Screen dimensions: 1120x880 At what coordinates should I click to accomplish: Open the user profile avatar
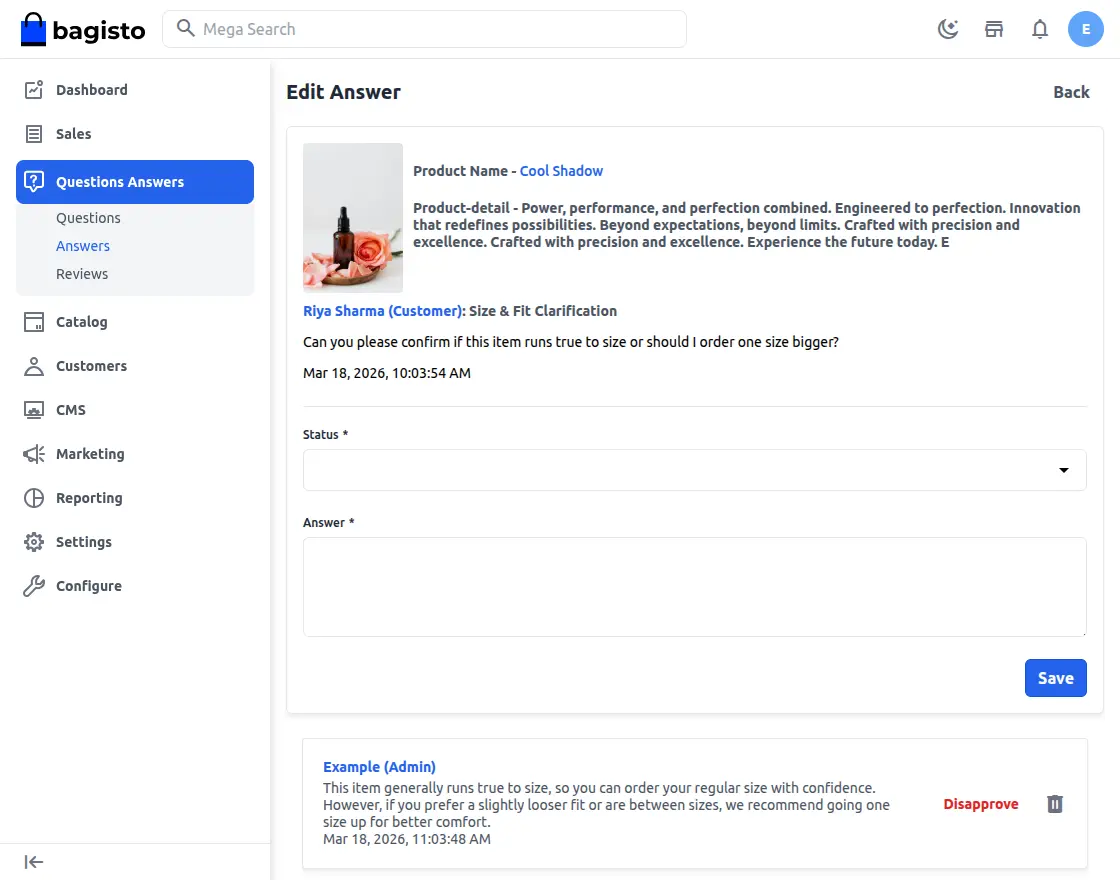pos(1086,29)
